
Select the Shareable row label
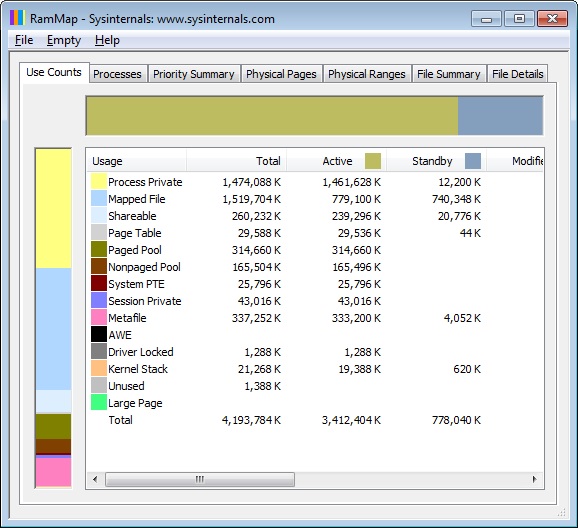click(x=132, y=216)
